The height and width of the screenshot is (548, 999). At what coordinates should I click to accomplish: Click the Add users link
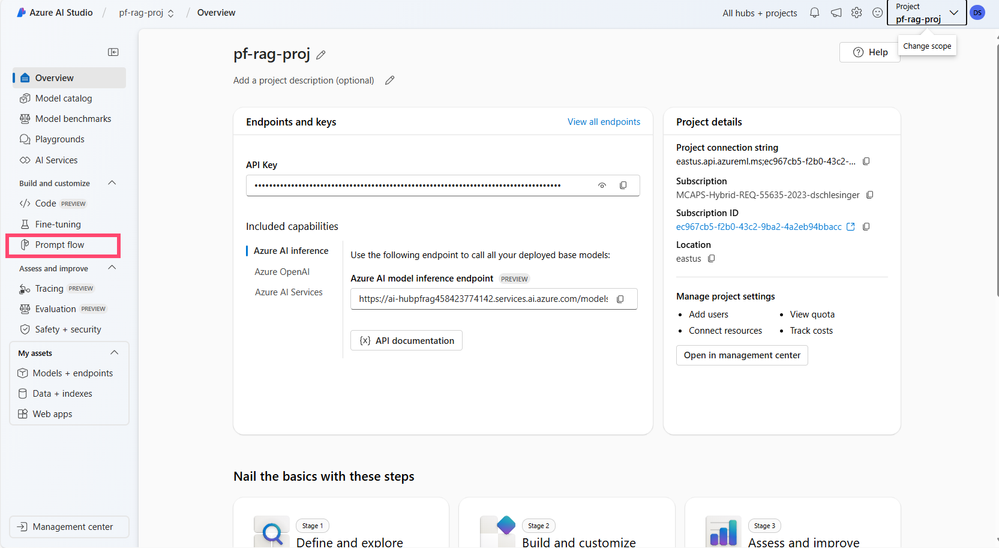[x=708, y=314]
